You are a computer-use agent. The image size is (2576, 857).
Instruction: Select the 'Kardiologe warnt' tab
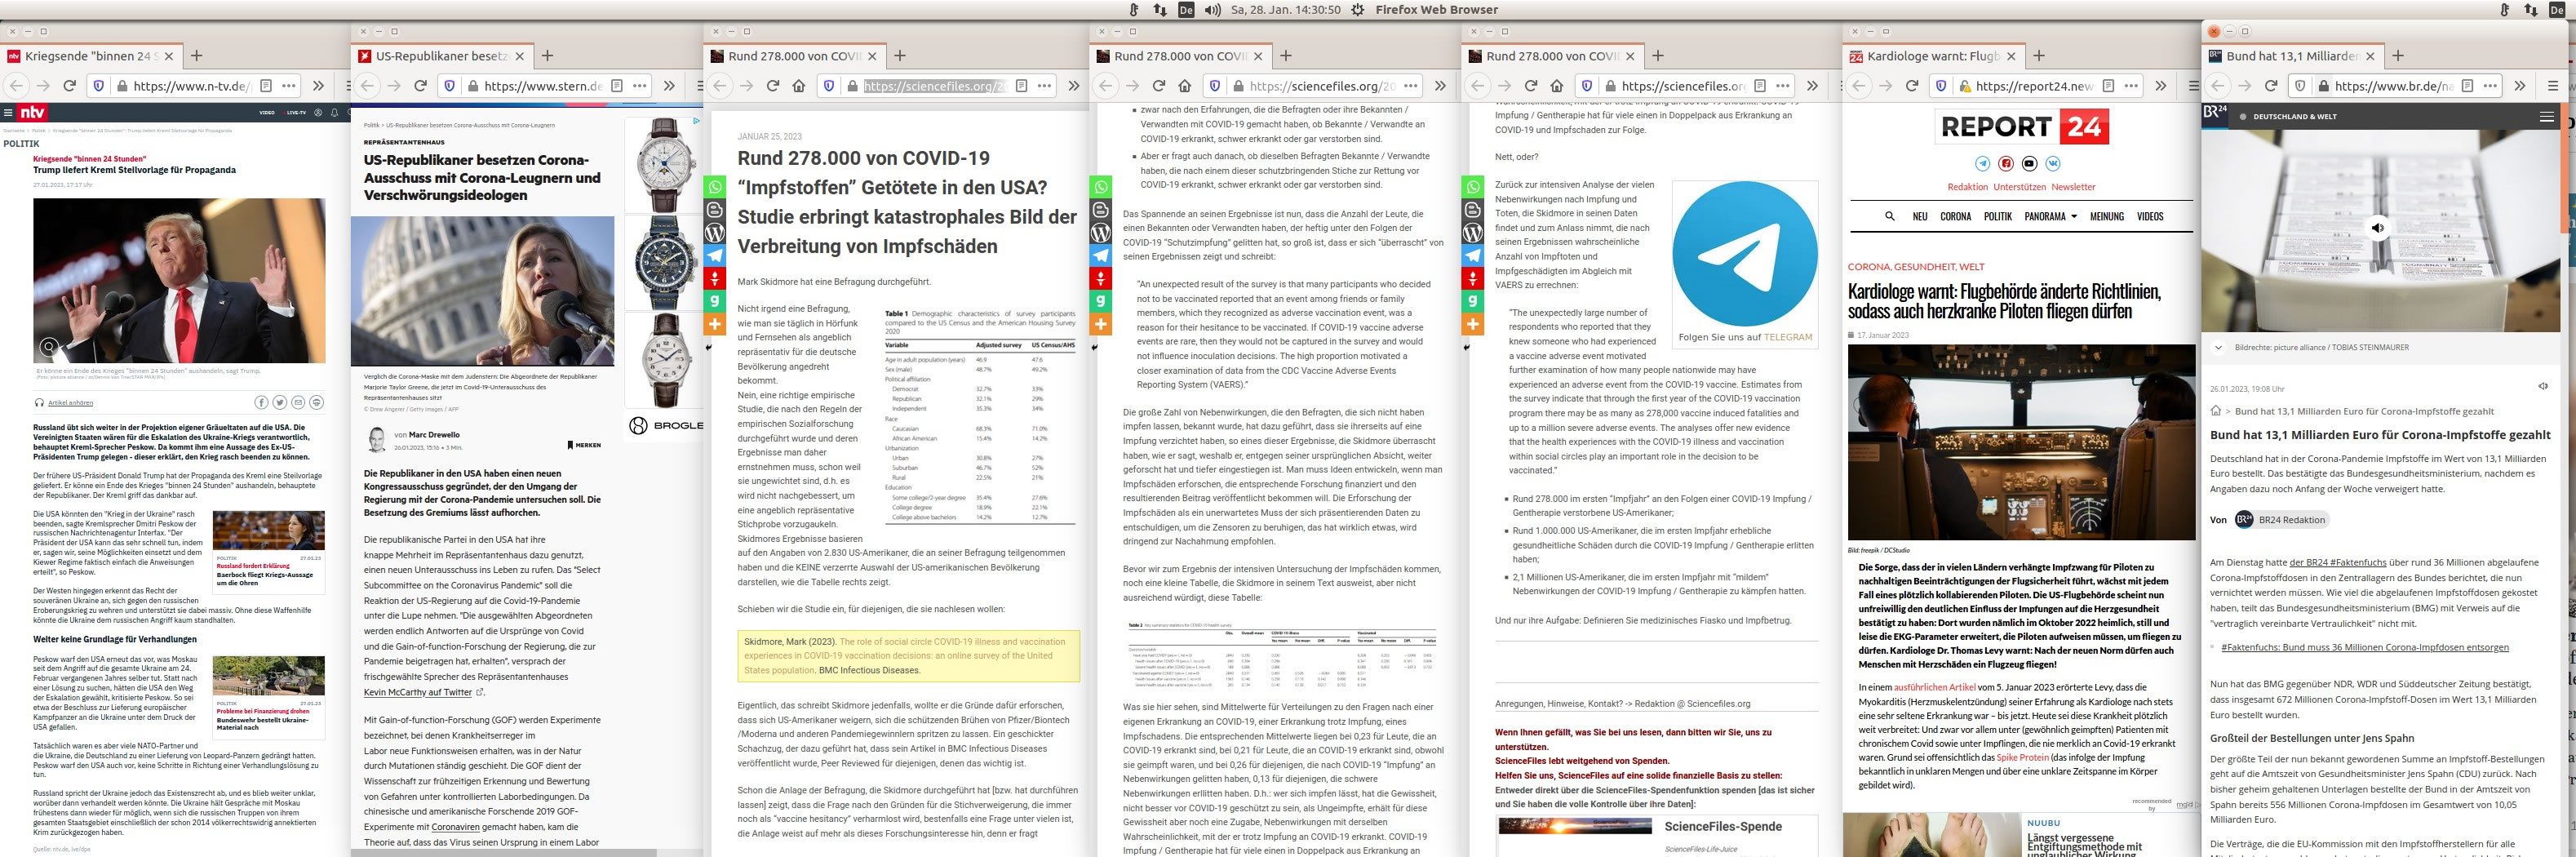click(1935, 56)
